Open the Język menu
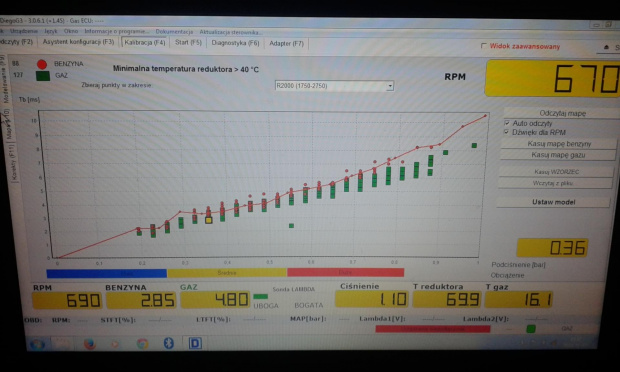The height and width of the screenshot is (372, 620). click(51, 31)
